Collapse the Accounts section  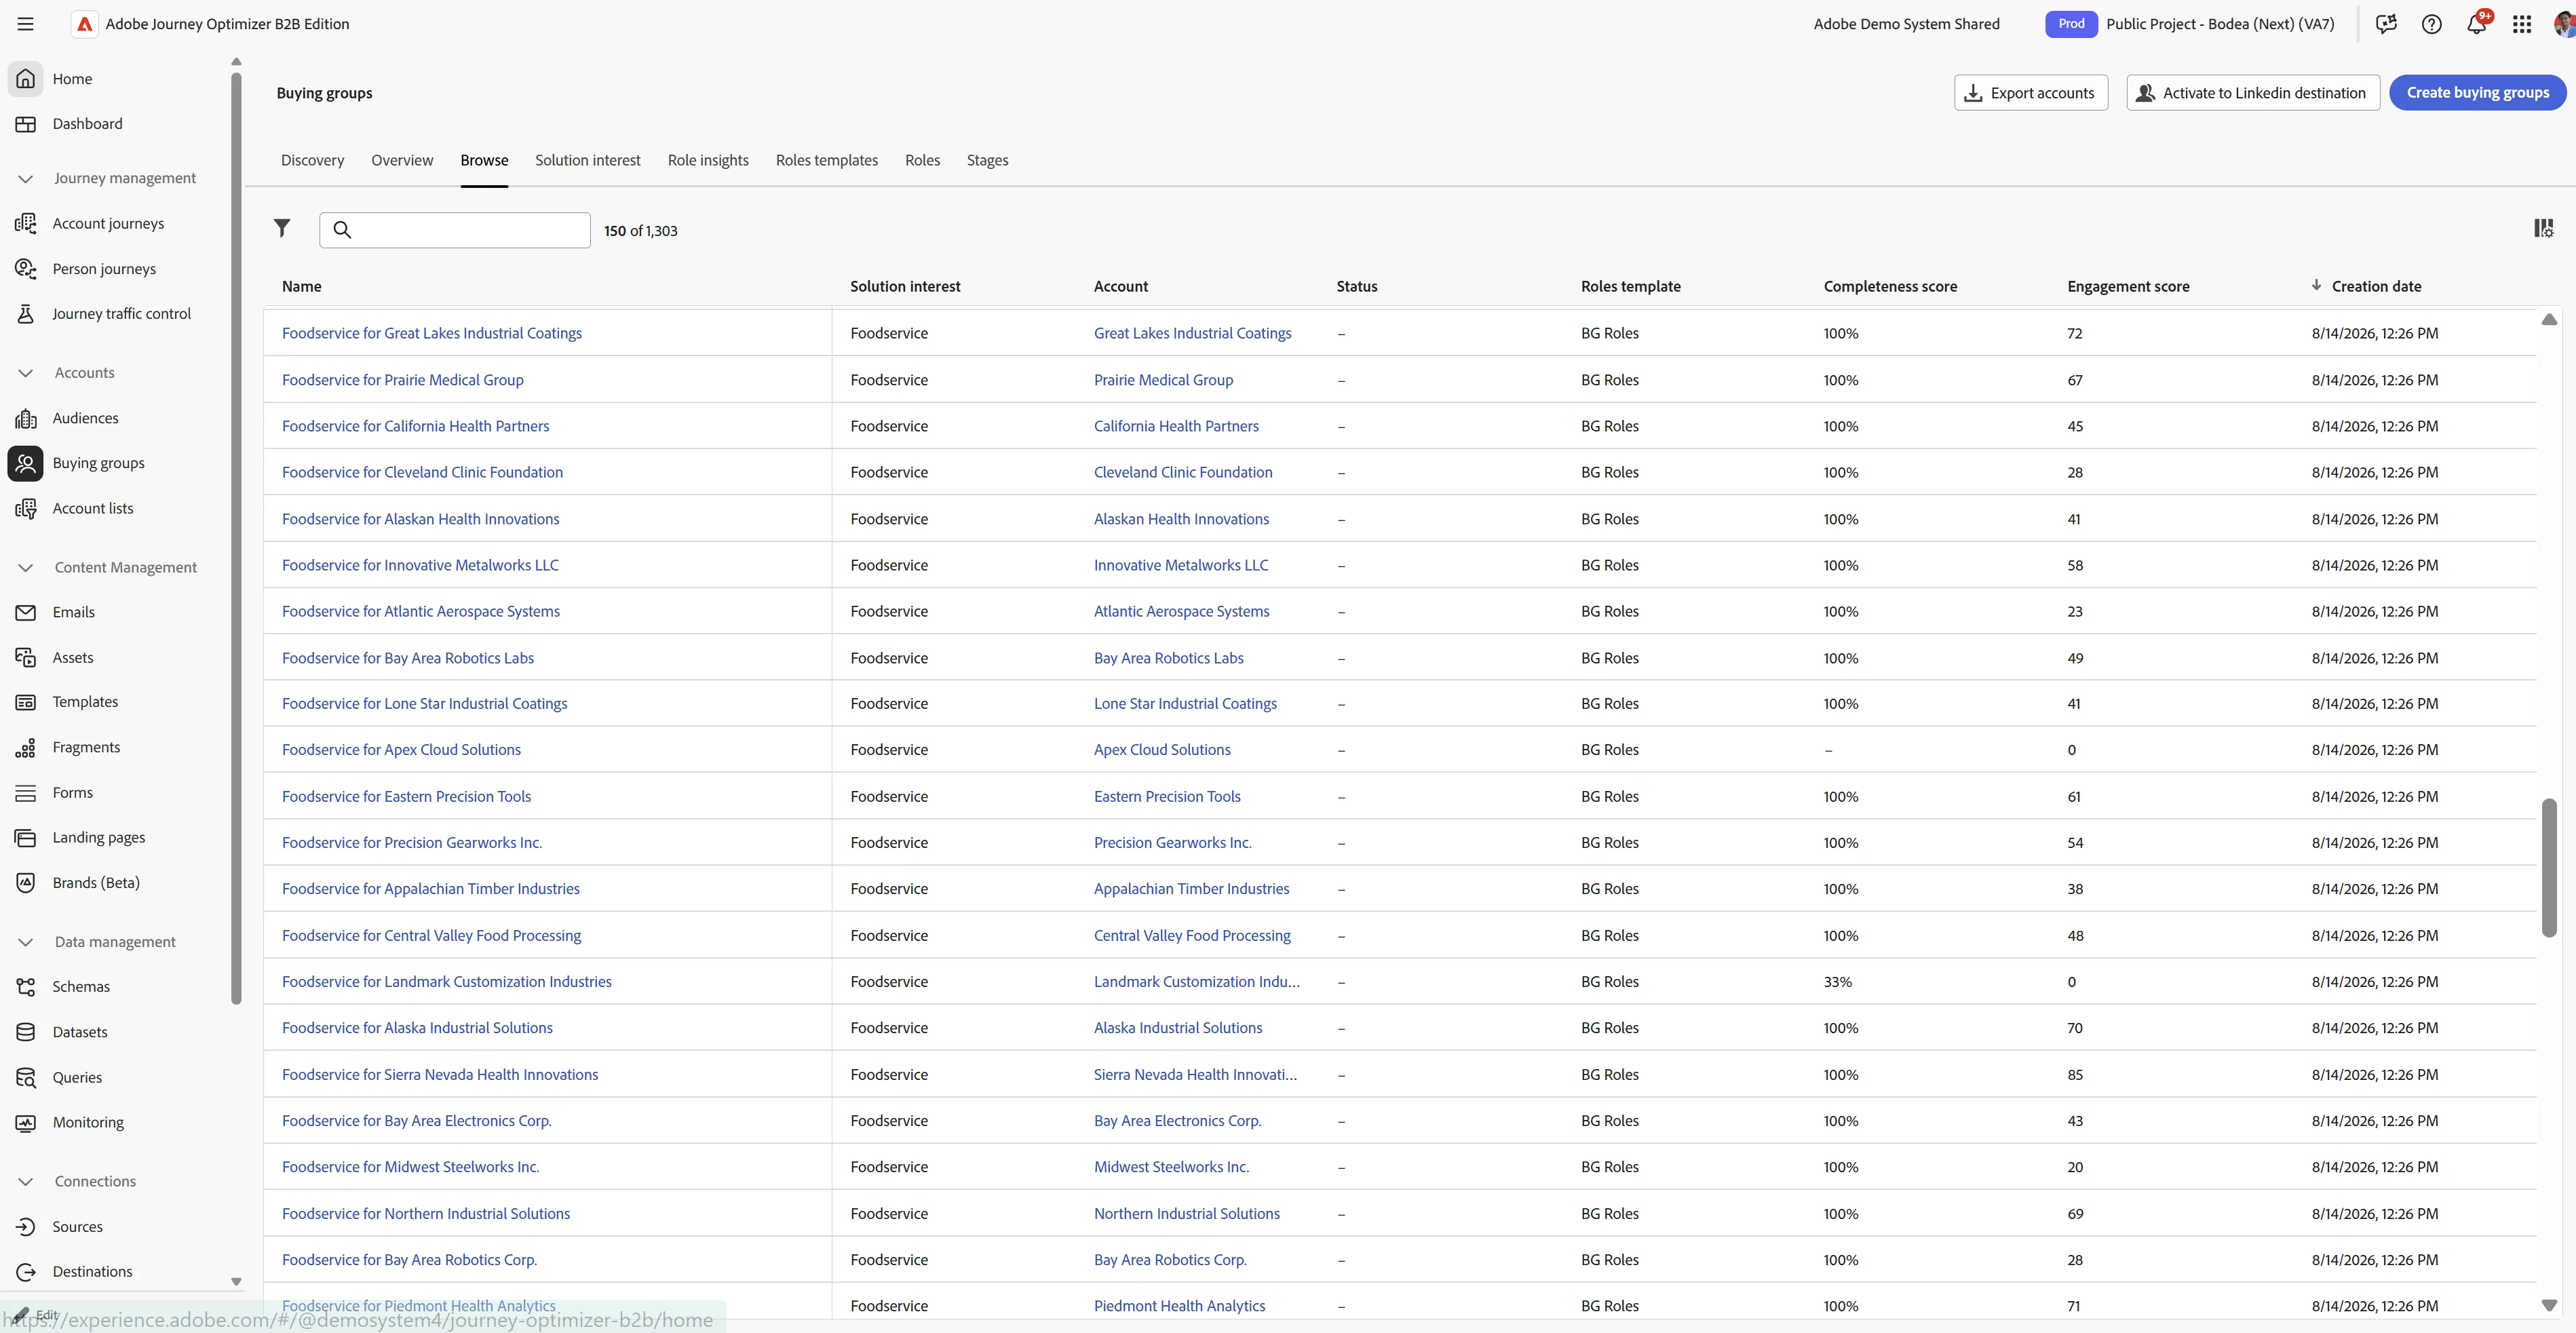(x=26, y=373)
